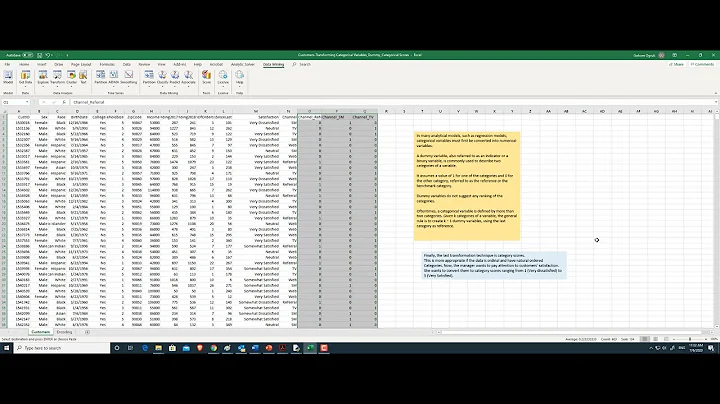Screen dimensions: 720x404
Task: Click zoom in plus button
Action: (x=706, y=339)
